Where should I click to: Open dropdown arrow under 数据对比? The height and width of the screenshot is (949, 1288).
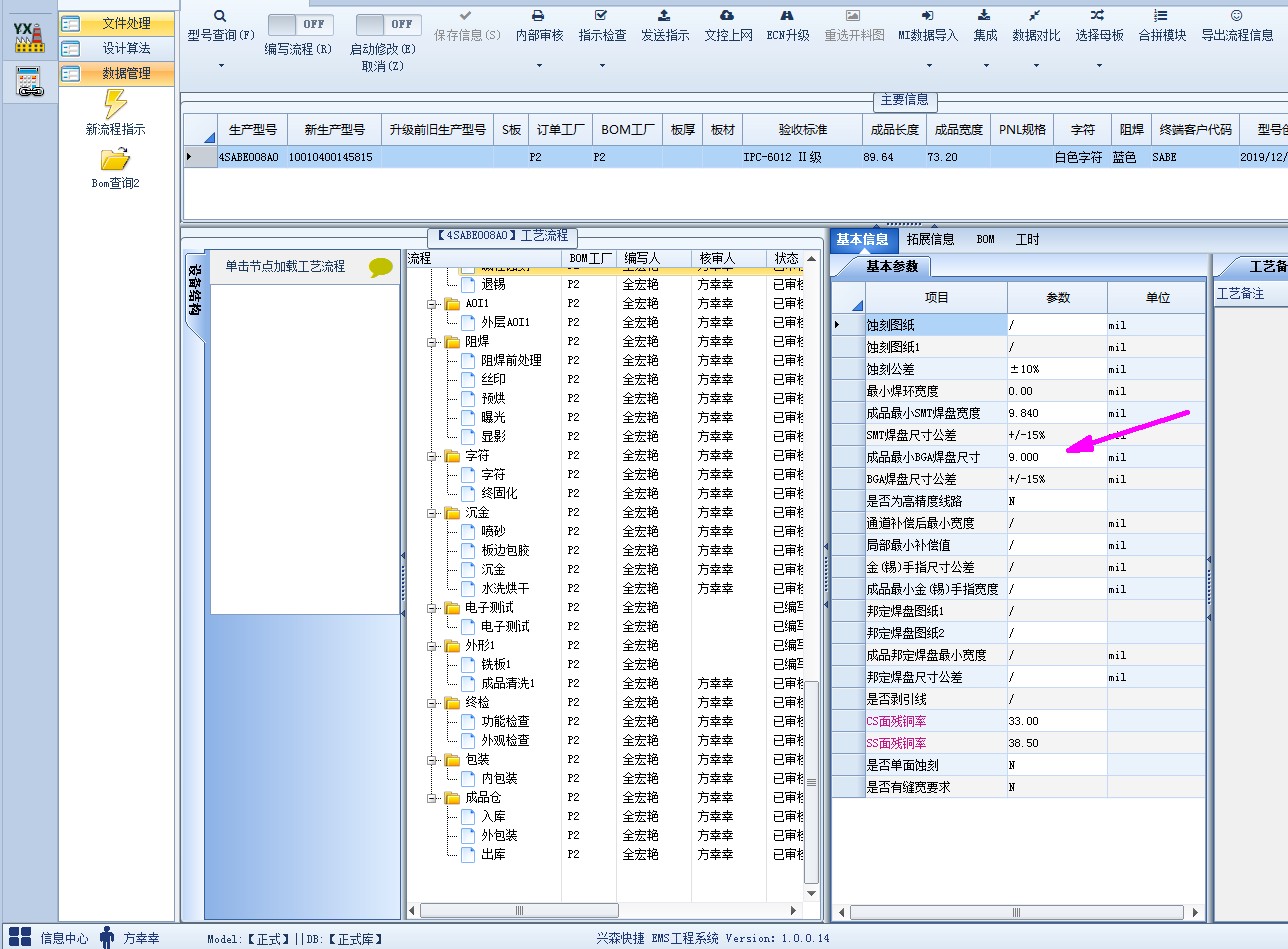[x=1035, y=67]
